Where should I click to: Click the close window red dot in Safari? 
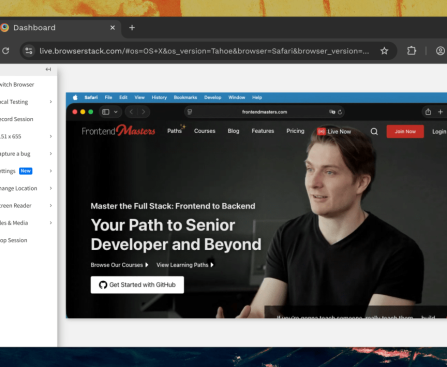coord(75,112)
